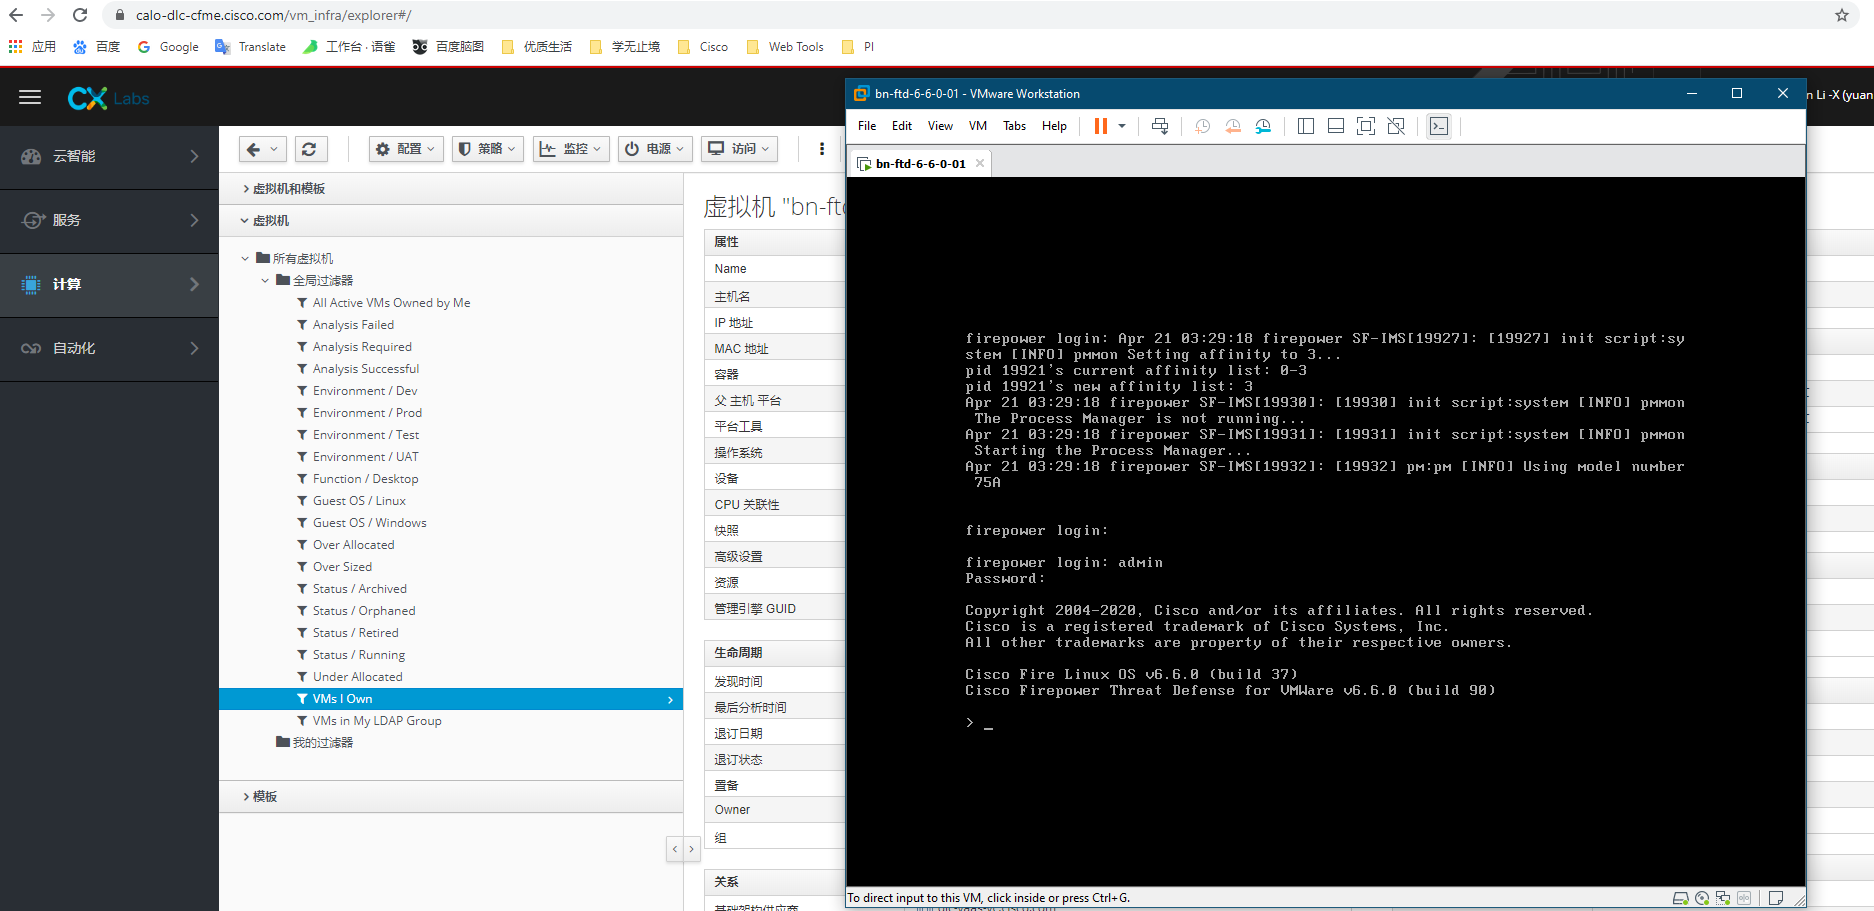Click inside the black VM console screen
The image size is (1874, 911).
(x=1326, y=530)
